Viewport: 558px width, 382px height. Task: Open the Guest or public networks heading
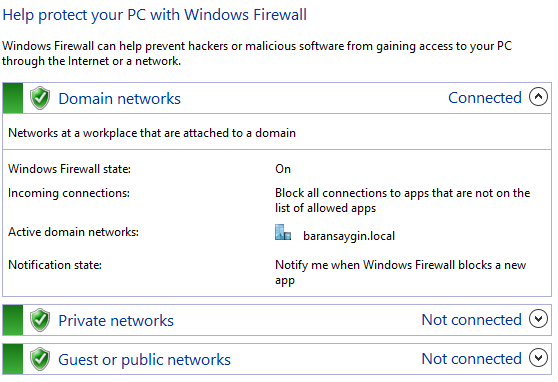(x=144, y=360)
